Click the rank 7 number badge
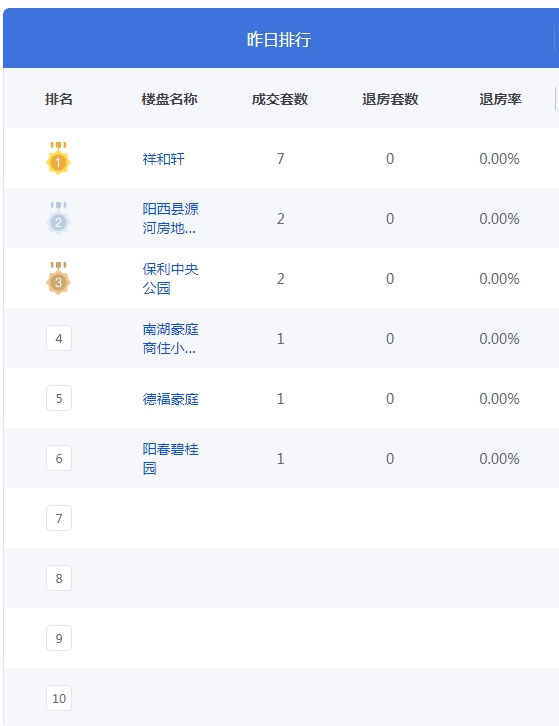This screenshot has height=726, width=559. (59, 518)
